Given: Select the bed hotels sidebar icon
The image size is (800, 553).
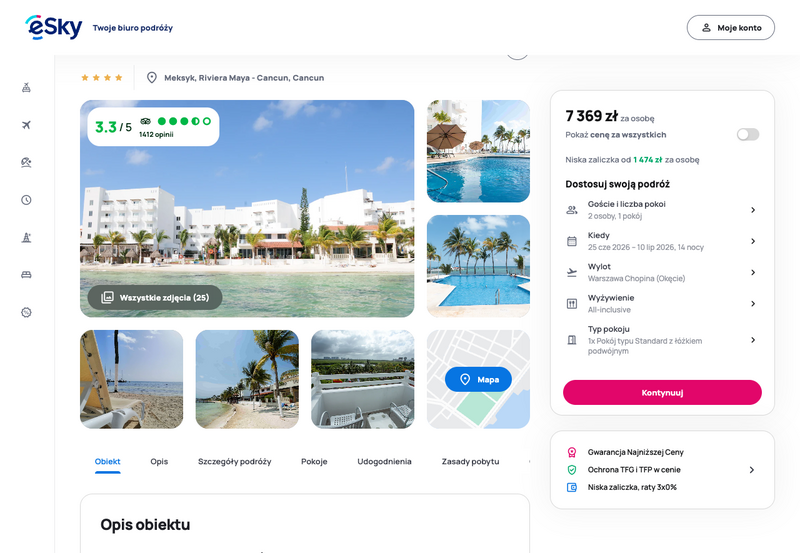Looking at the screenshot, I should 27,275.
